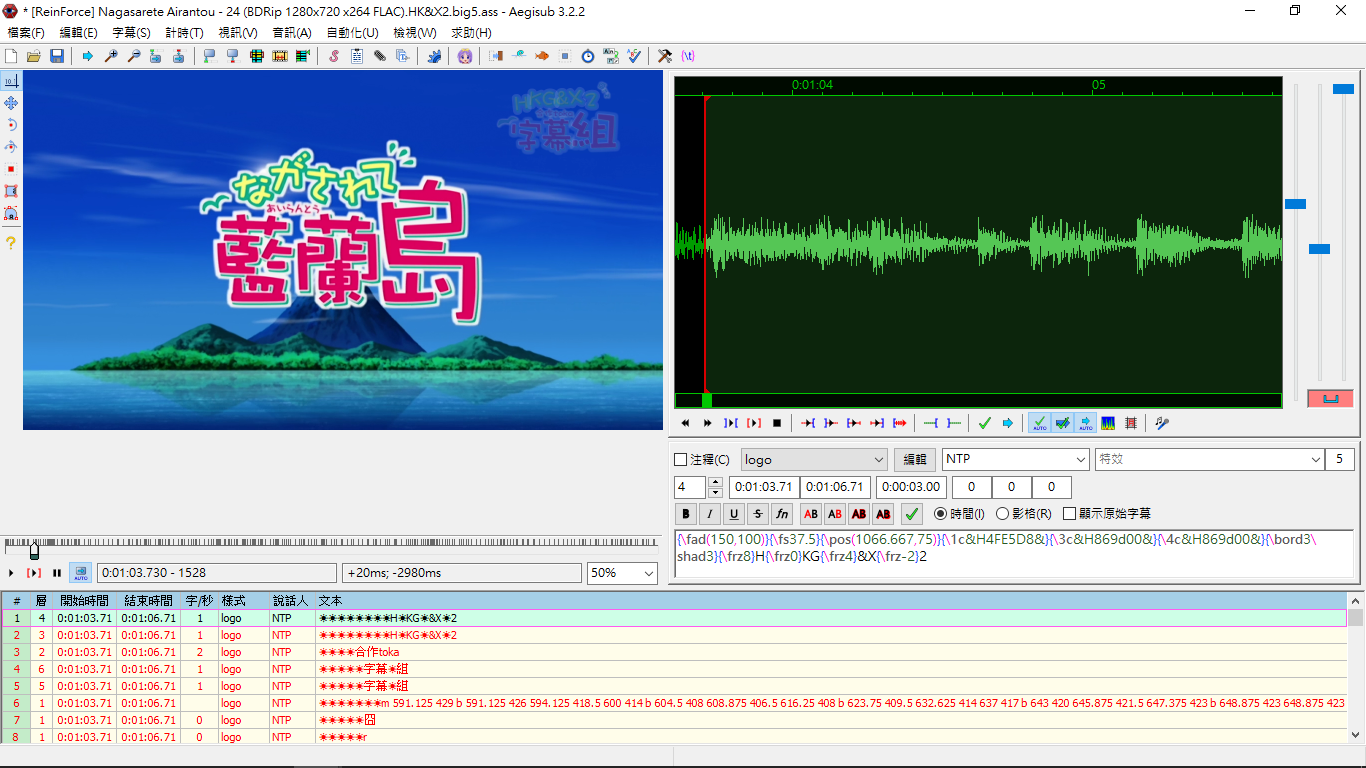The width and height of the screenshot is (1366, 768).
Task: Select subtitle row 3 合作toka
Action: [x=674, y=652]
